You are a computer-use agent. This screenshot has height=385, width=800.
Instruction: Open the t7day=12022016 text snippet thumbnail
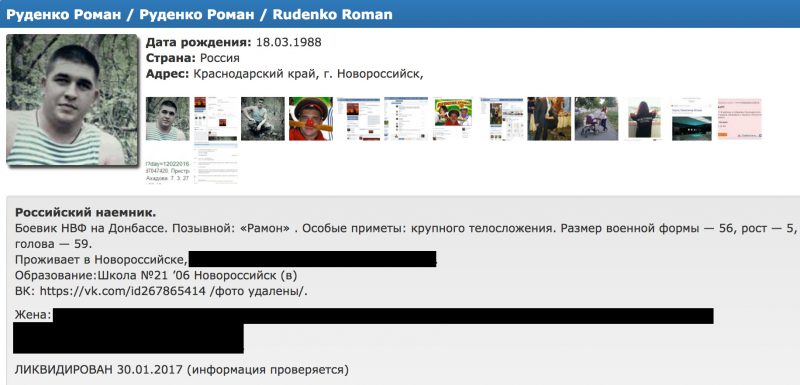tap(168, 172)
